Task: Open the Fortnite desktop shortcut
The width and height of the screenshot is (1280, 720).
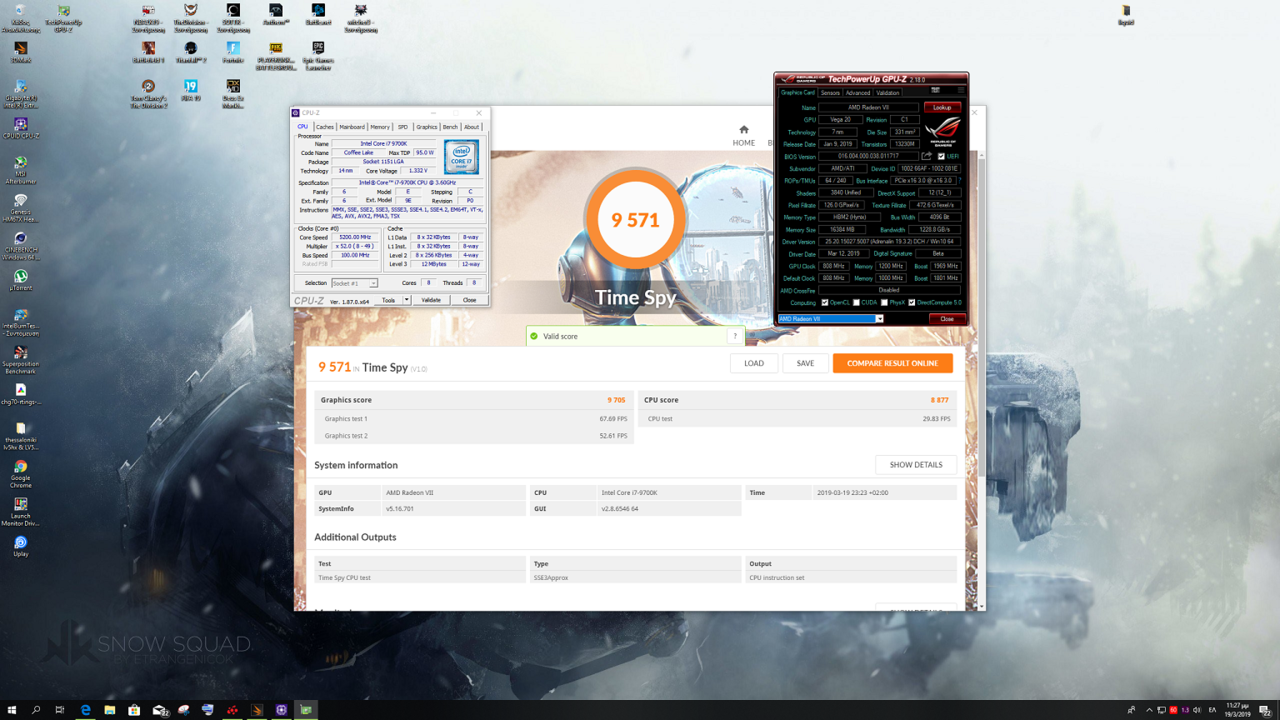Action: click(x=233, y=52)
